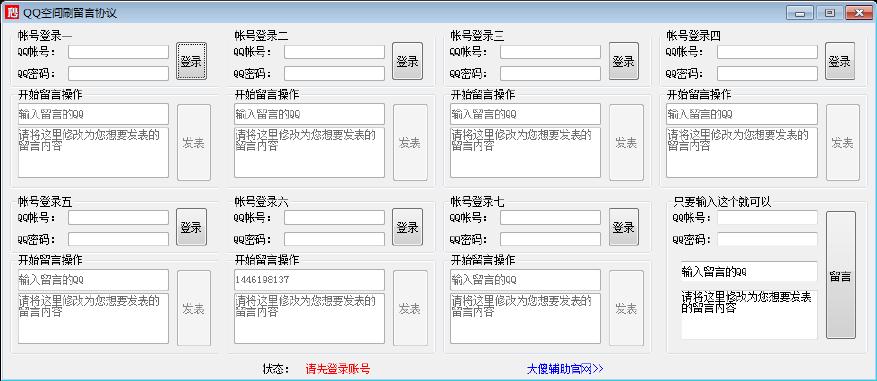
Task: Click 登录 button for 帐号登录四
Action: coord(840,61)
